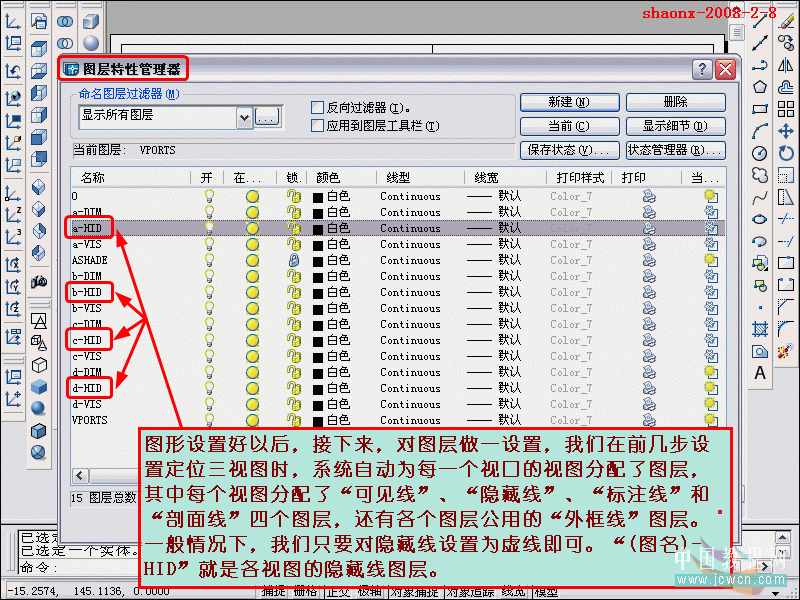Image resolution: width=800 pixels, height=600 pixels.
Task: Open linetype Continuous for a-HID layer
Action: click(410, 228)
